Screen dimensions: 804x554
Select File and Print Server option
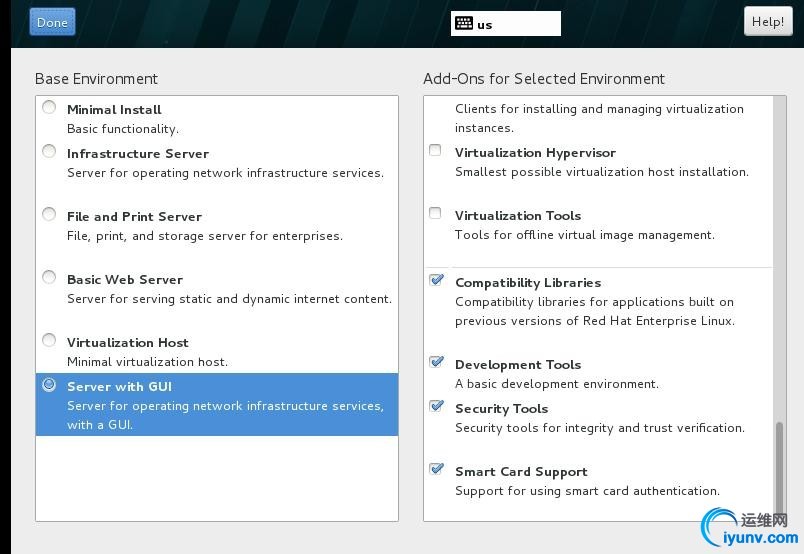[x=49, y=214]
